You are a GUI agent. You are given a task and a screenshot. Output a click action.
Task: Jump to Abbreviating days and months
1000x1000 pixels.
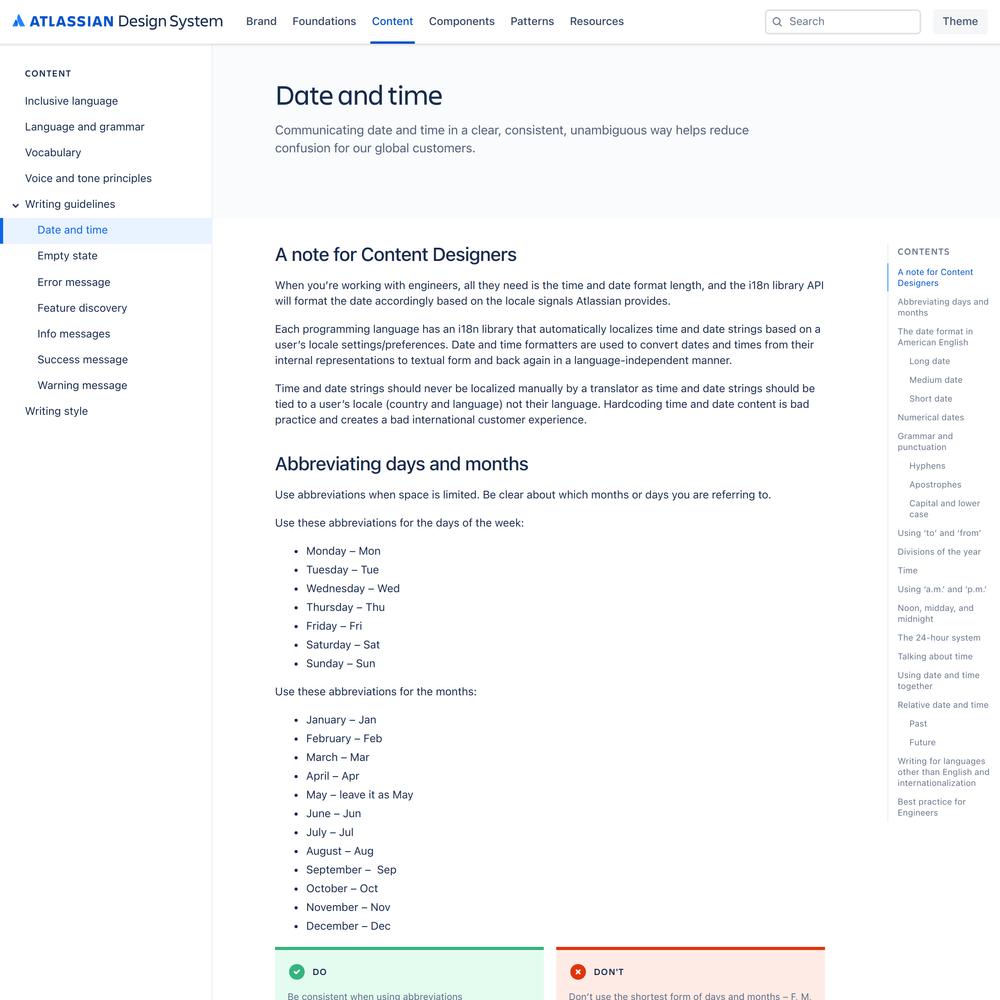pos(943,307)
